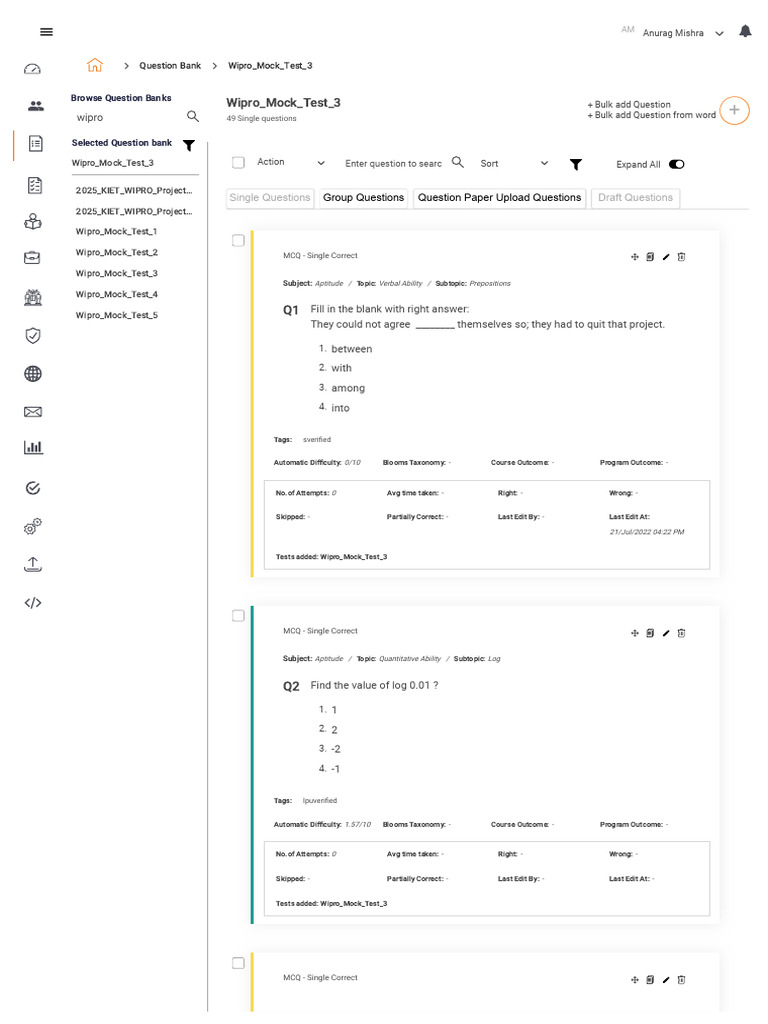Viewport: 768px width, 1024px height.
Task: Click the question search magnifier icon
Action: [458, 162]
